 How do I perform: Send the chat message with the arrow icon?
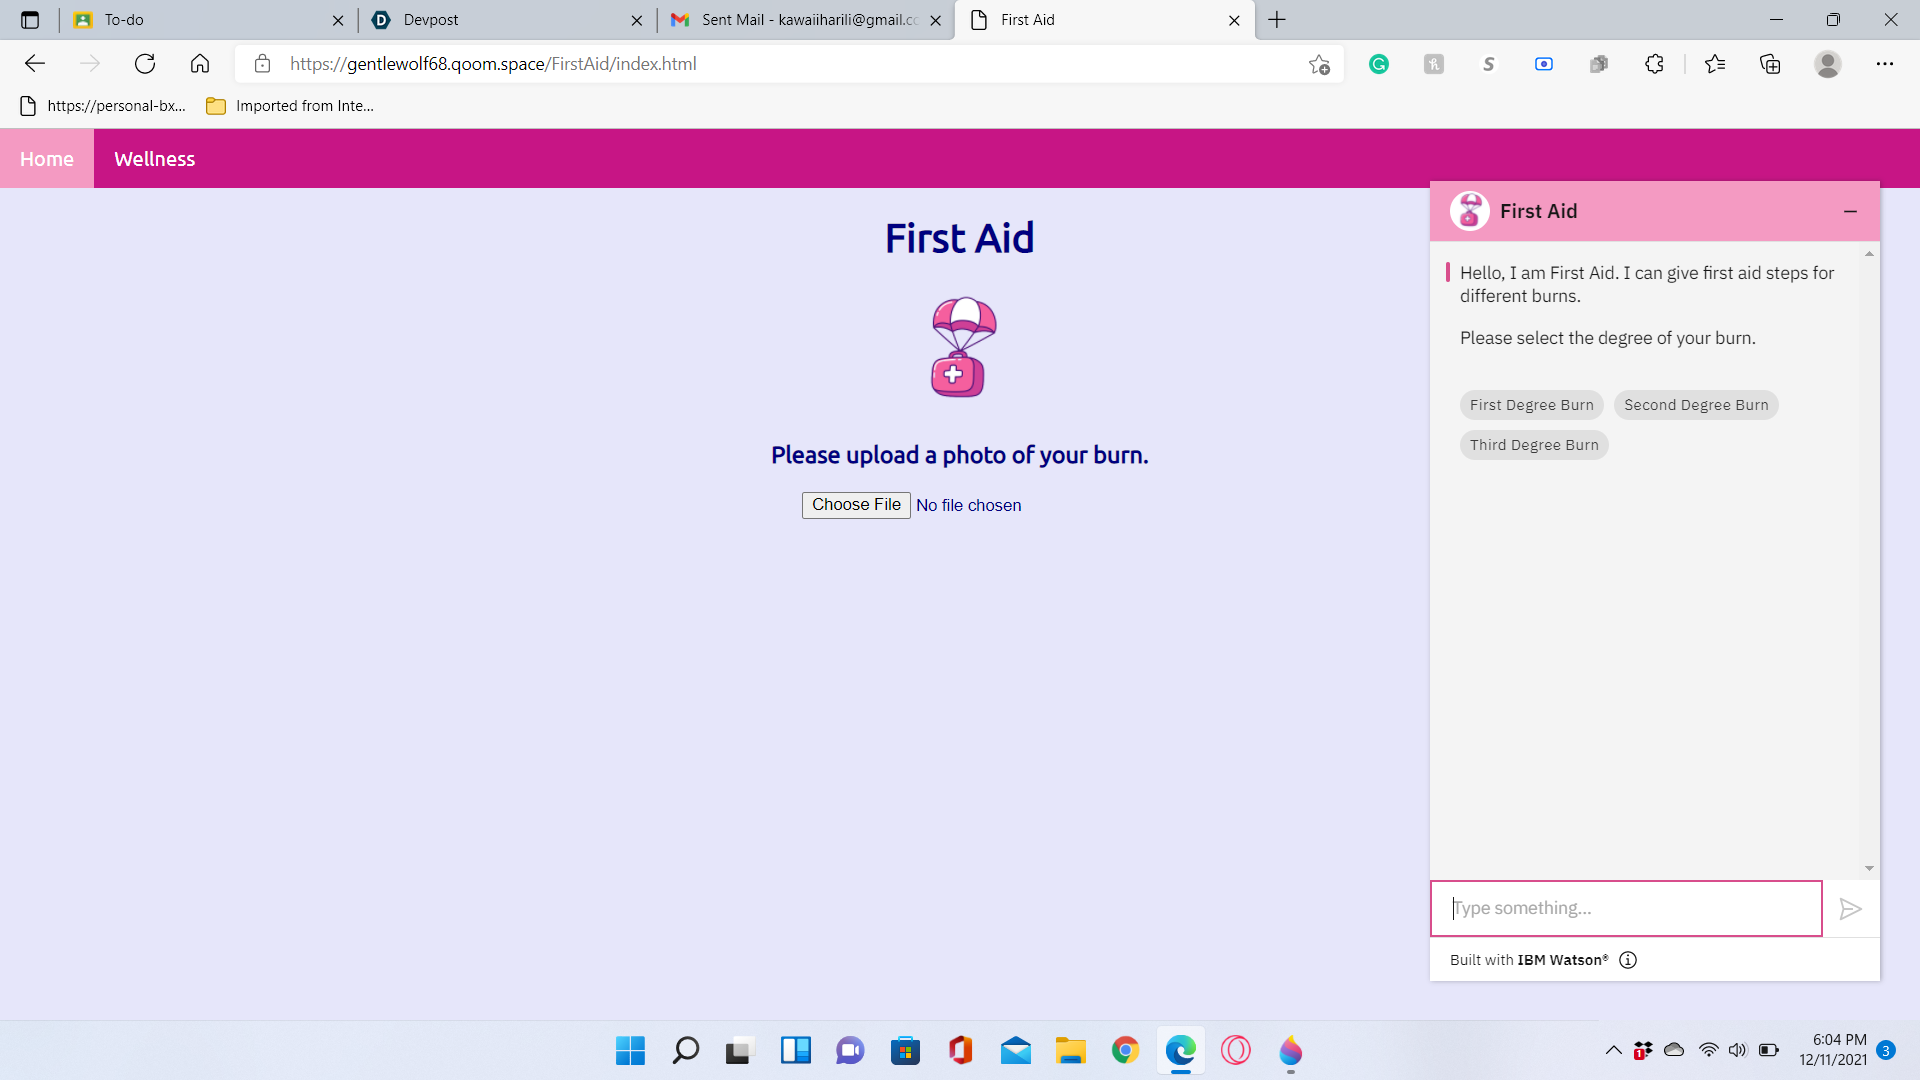(x=1850, y=909)
